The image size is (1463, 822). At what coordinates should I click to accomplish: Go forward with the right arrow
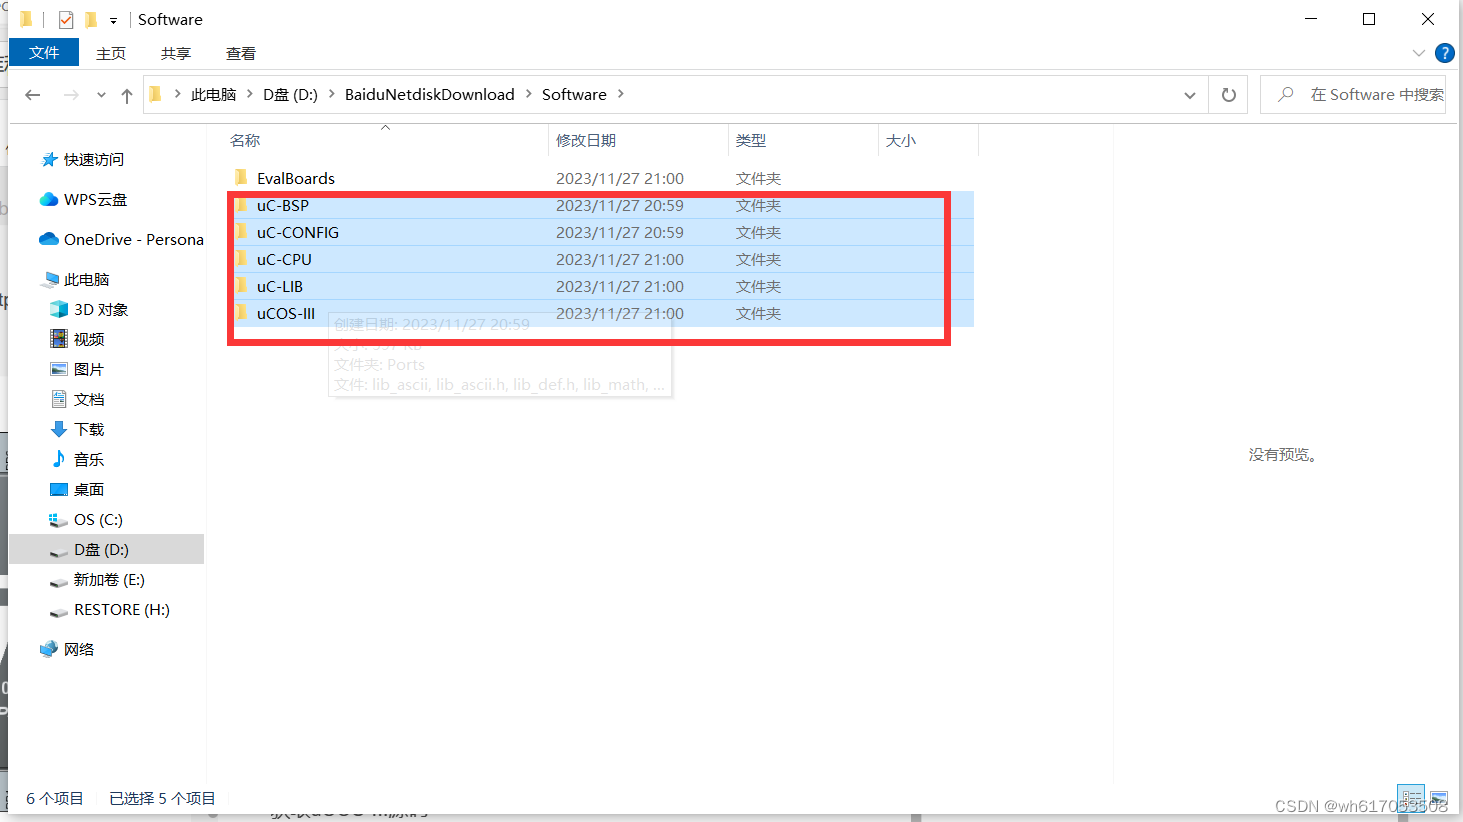pos(71,95)
